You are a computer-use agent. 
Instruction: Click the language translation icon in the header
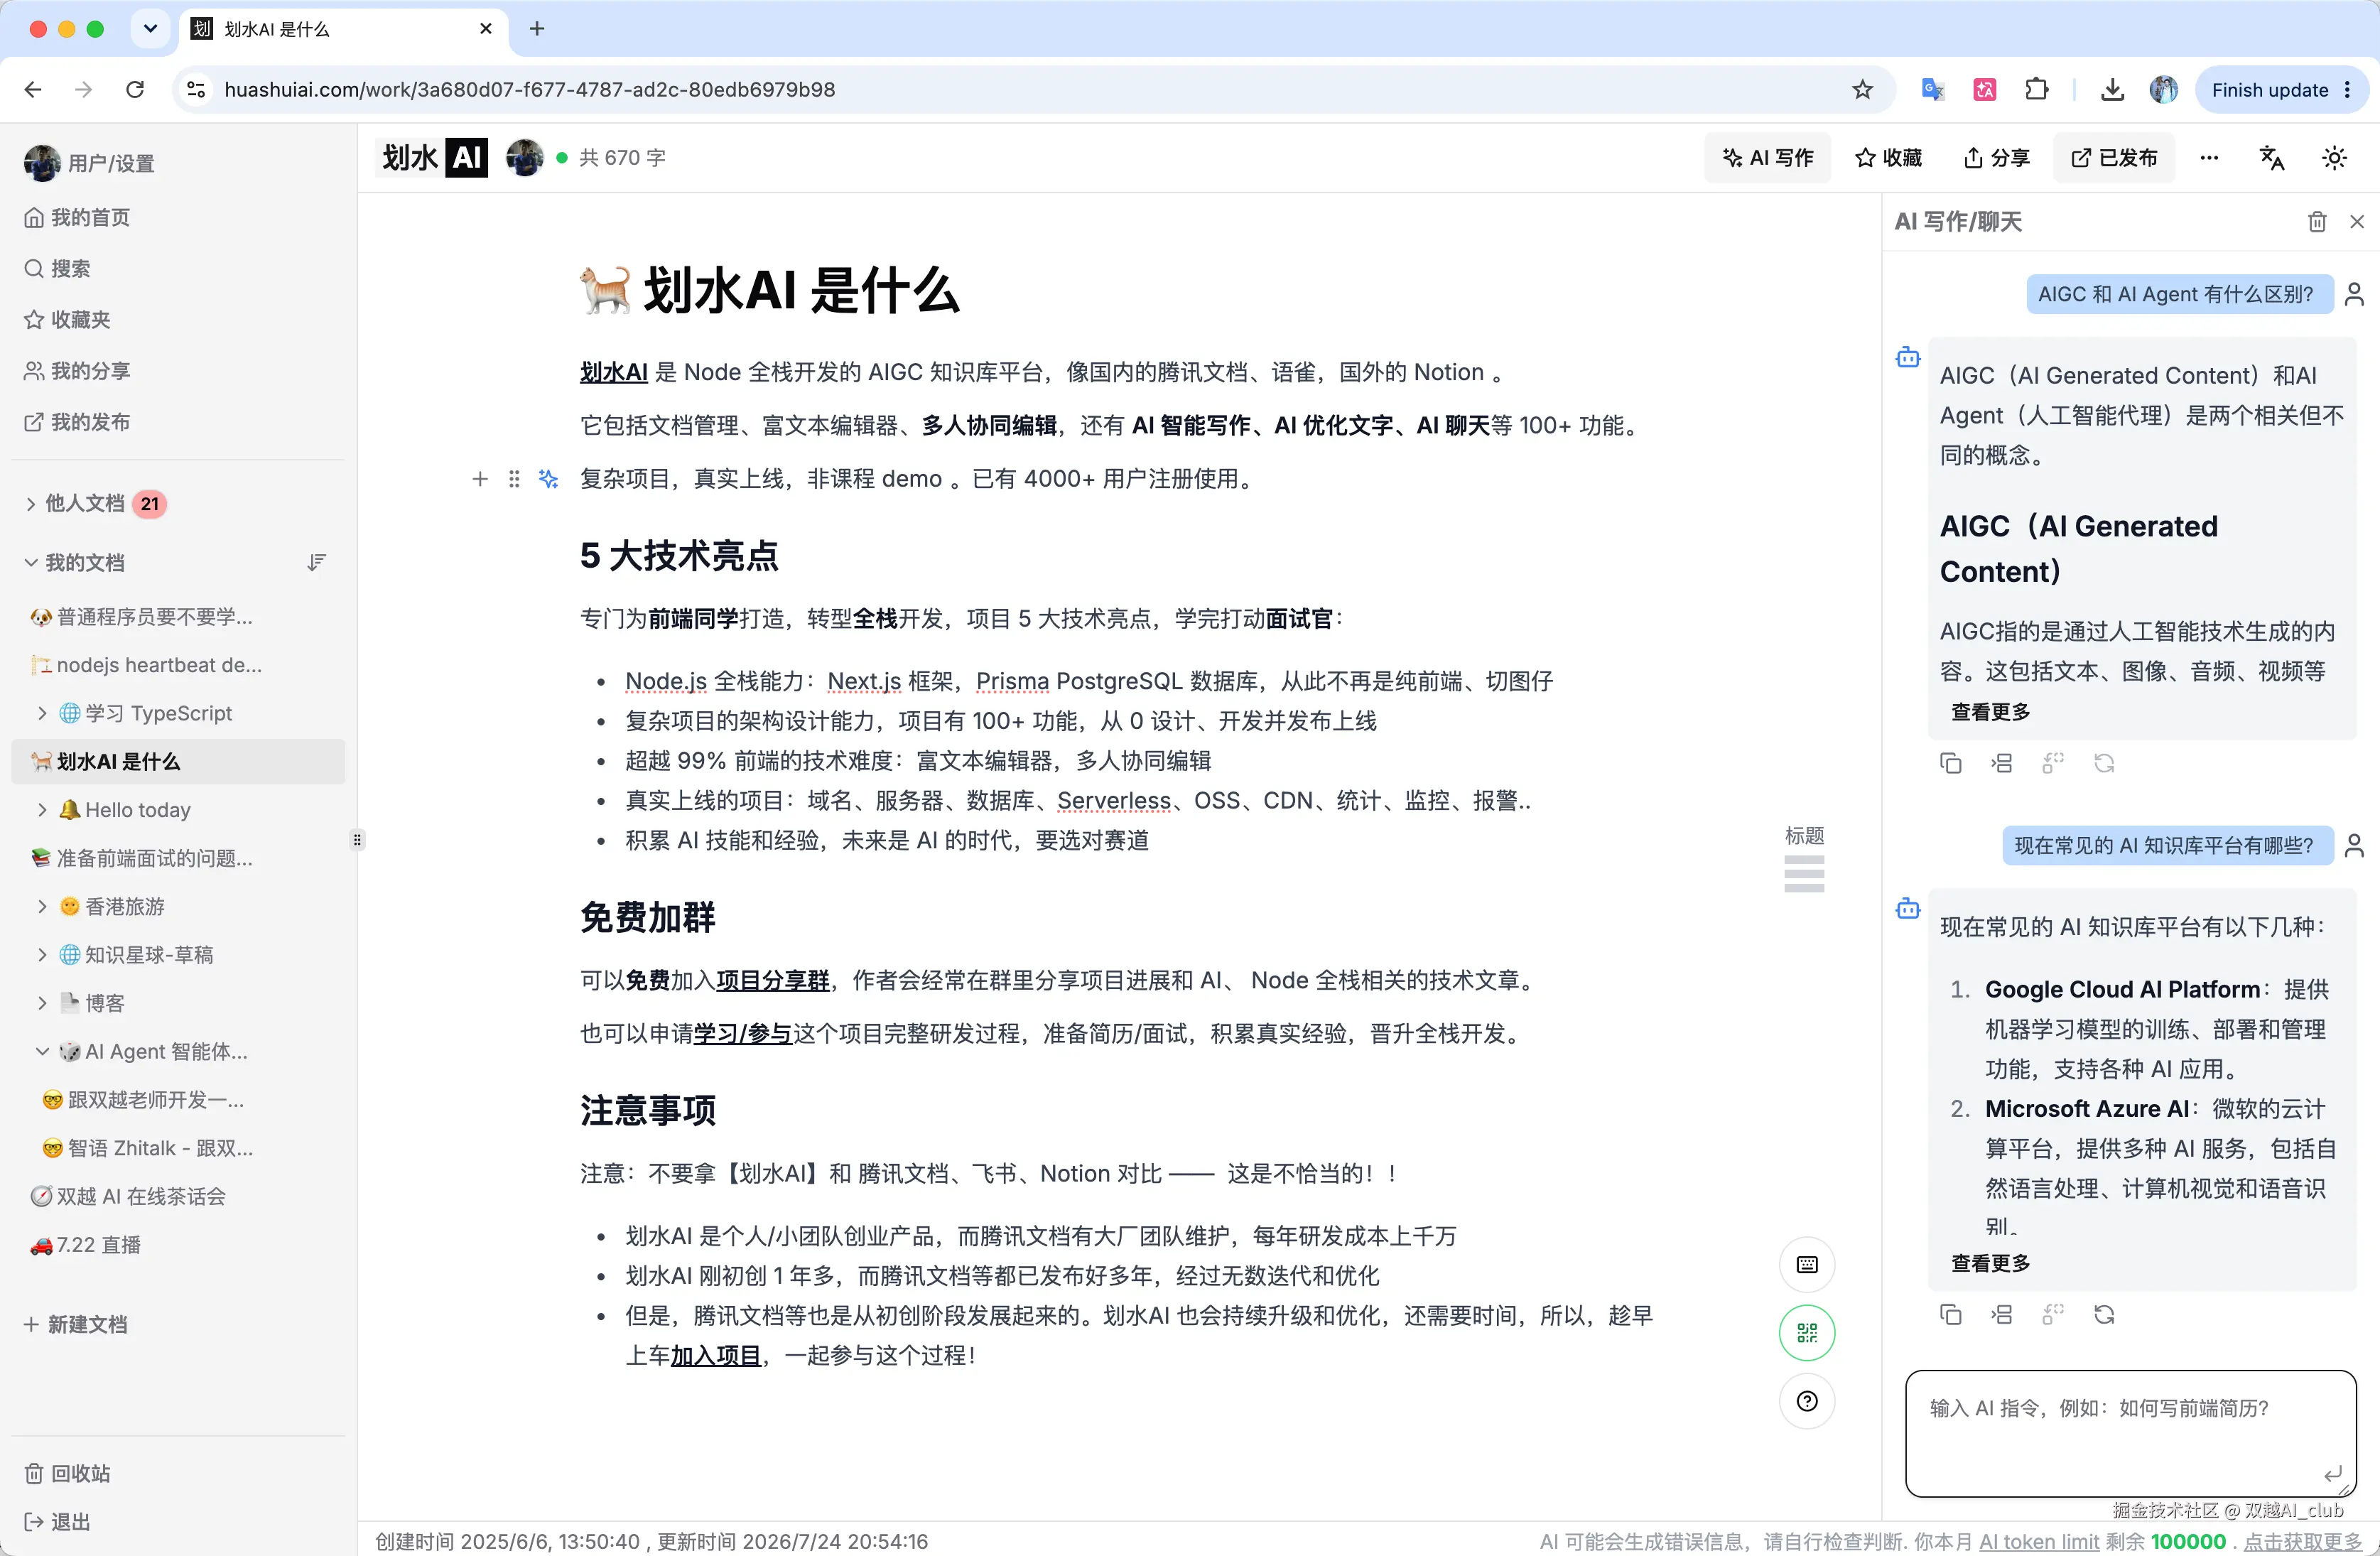pyautogui.click(x=2271, y=158)
